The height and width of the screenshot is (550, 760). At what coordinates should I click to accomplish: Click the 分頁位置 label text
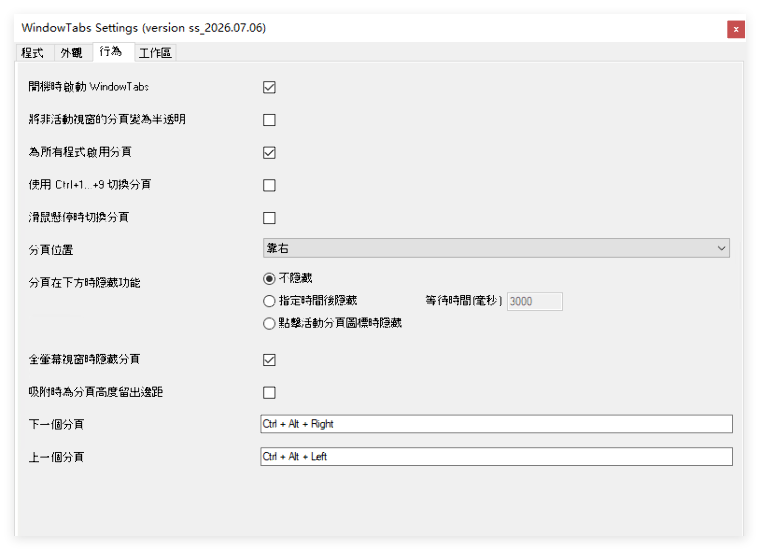(51, 250)
